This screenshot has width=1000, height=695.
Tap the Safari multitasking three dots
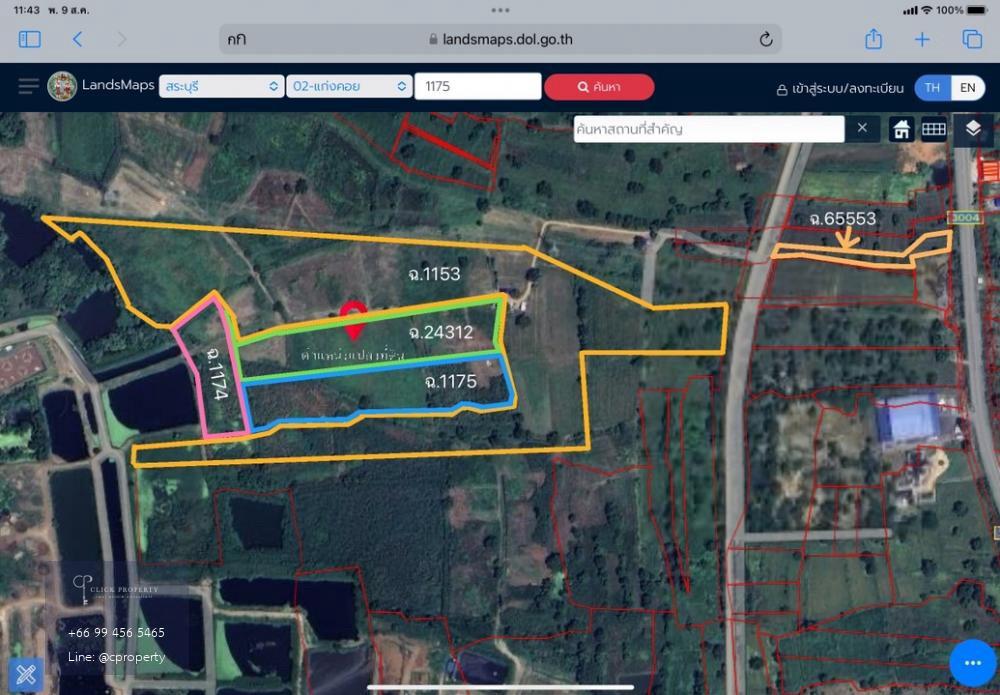(x=500, y=10)
